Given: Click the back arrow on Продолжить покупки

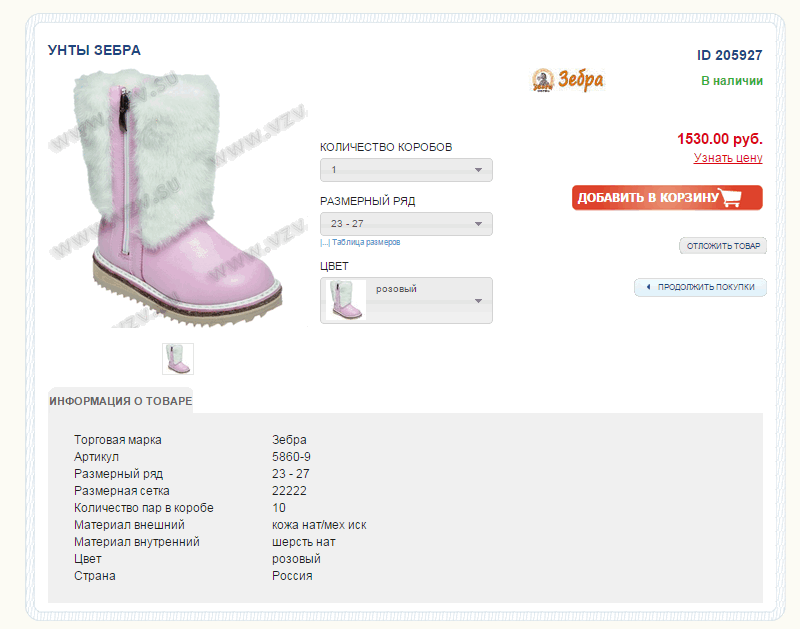Looking at the screenshot, I should coord(648,287).
